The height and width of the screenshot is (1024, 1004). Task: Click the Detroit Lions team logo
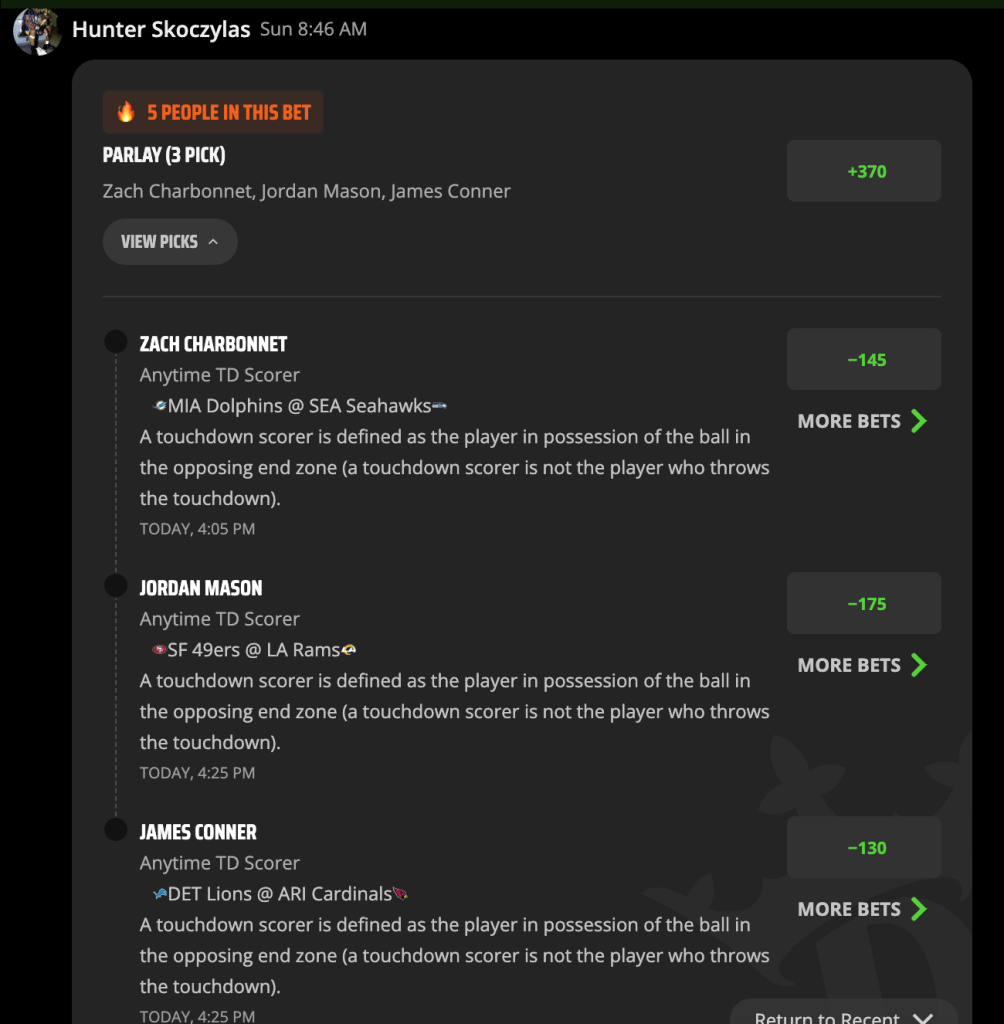pos(159,894)
